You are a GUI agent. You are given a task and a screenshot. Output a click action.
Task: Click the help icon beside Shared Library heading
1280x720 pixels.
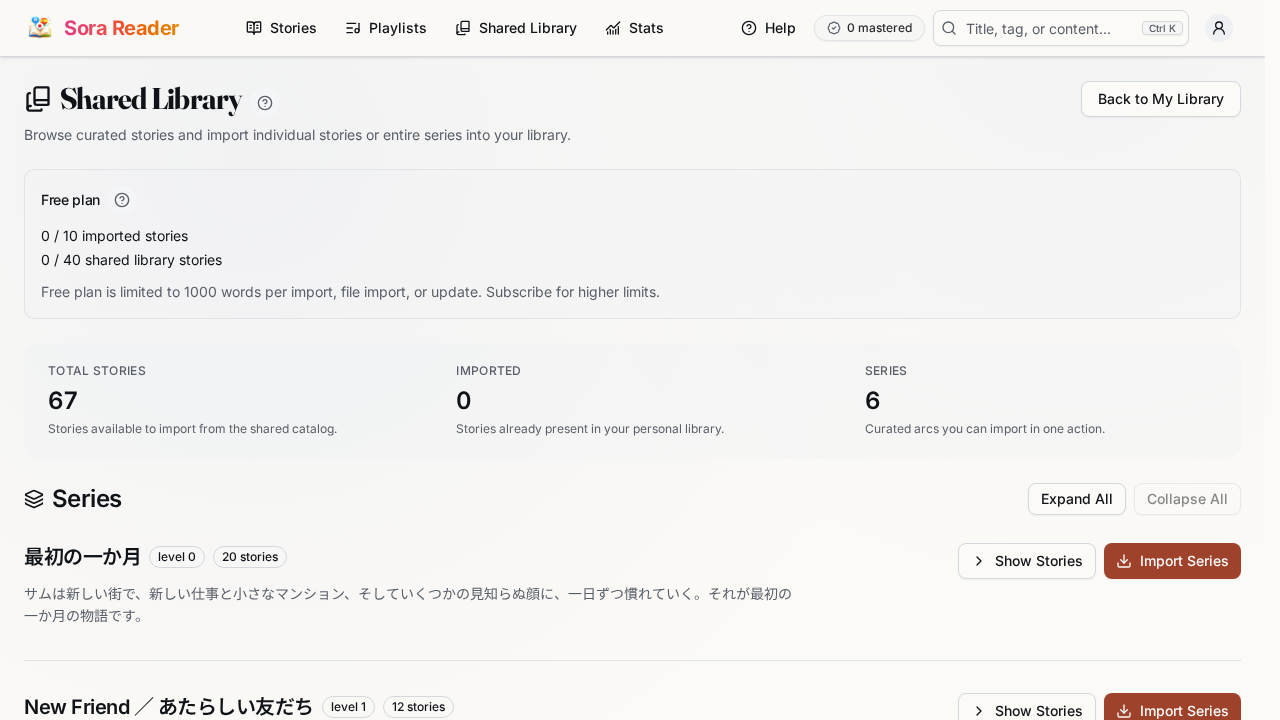click(265, 103)
